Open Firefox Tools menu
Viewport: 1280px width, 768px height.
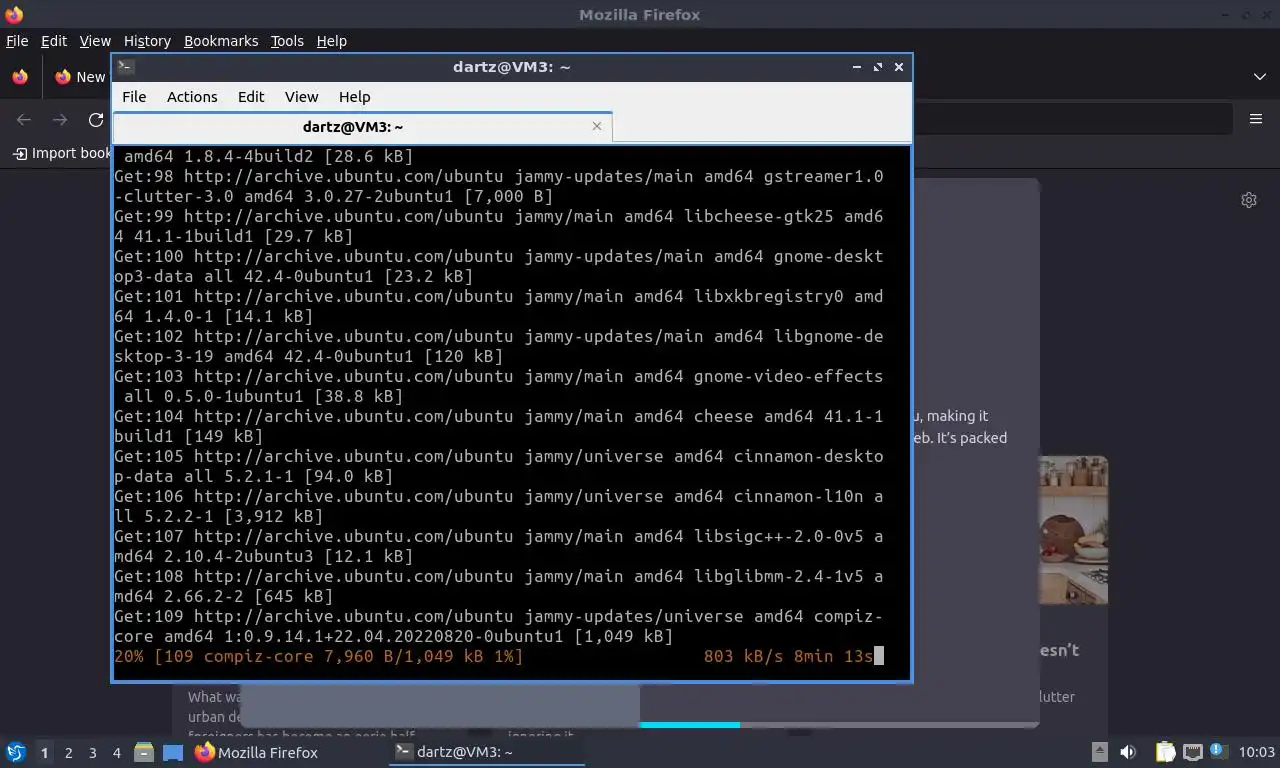(287, 41)
